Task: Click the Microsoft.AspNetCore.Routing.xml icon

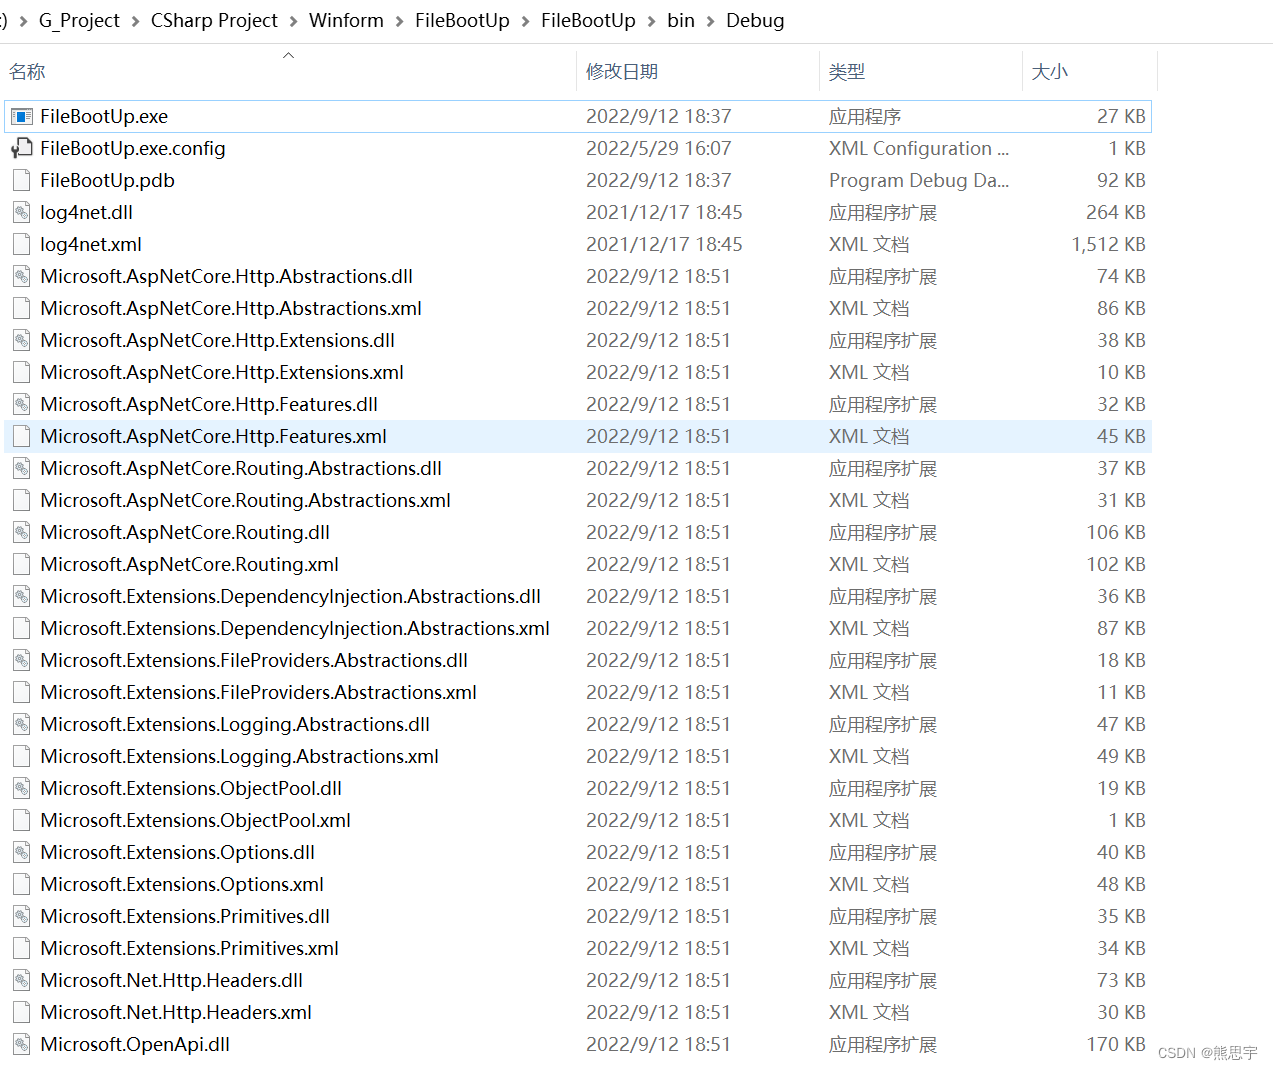Action: coord(21,565)
